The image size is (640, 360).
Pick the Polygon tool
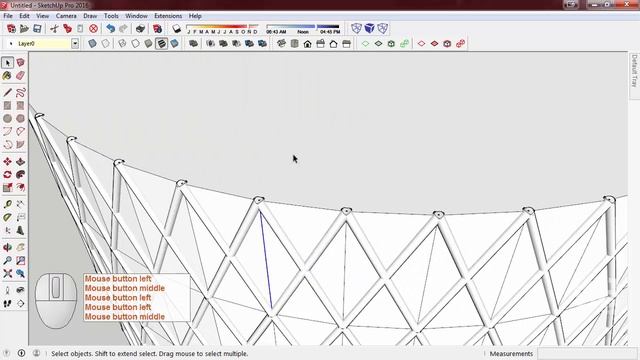20,118
